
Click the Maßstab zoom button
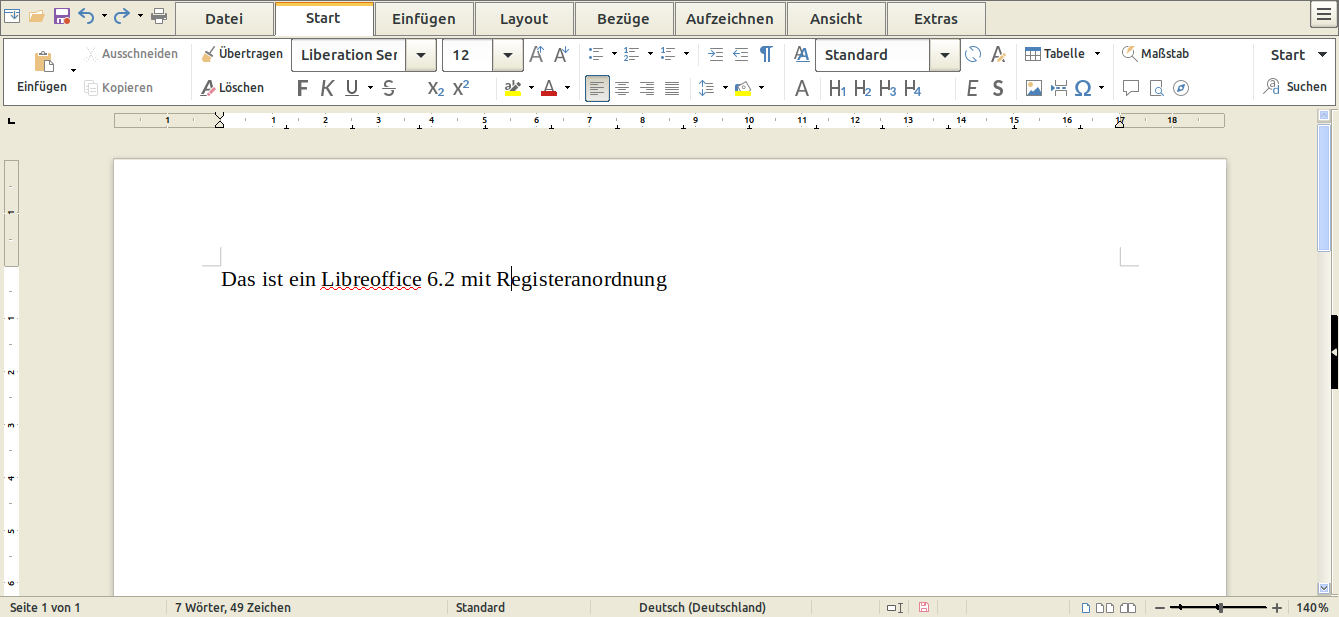1155,54
